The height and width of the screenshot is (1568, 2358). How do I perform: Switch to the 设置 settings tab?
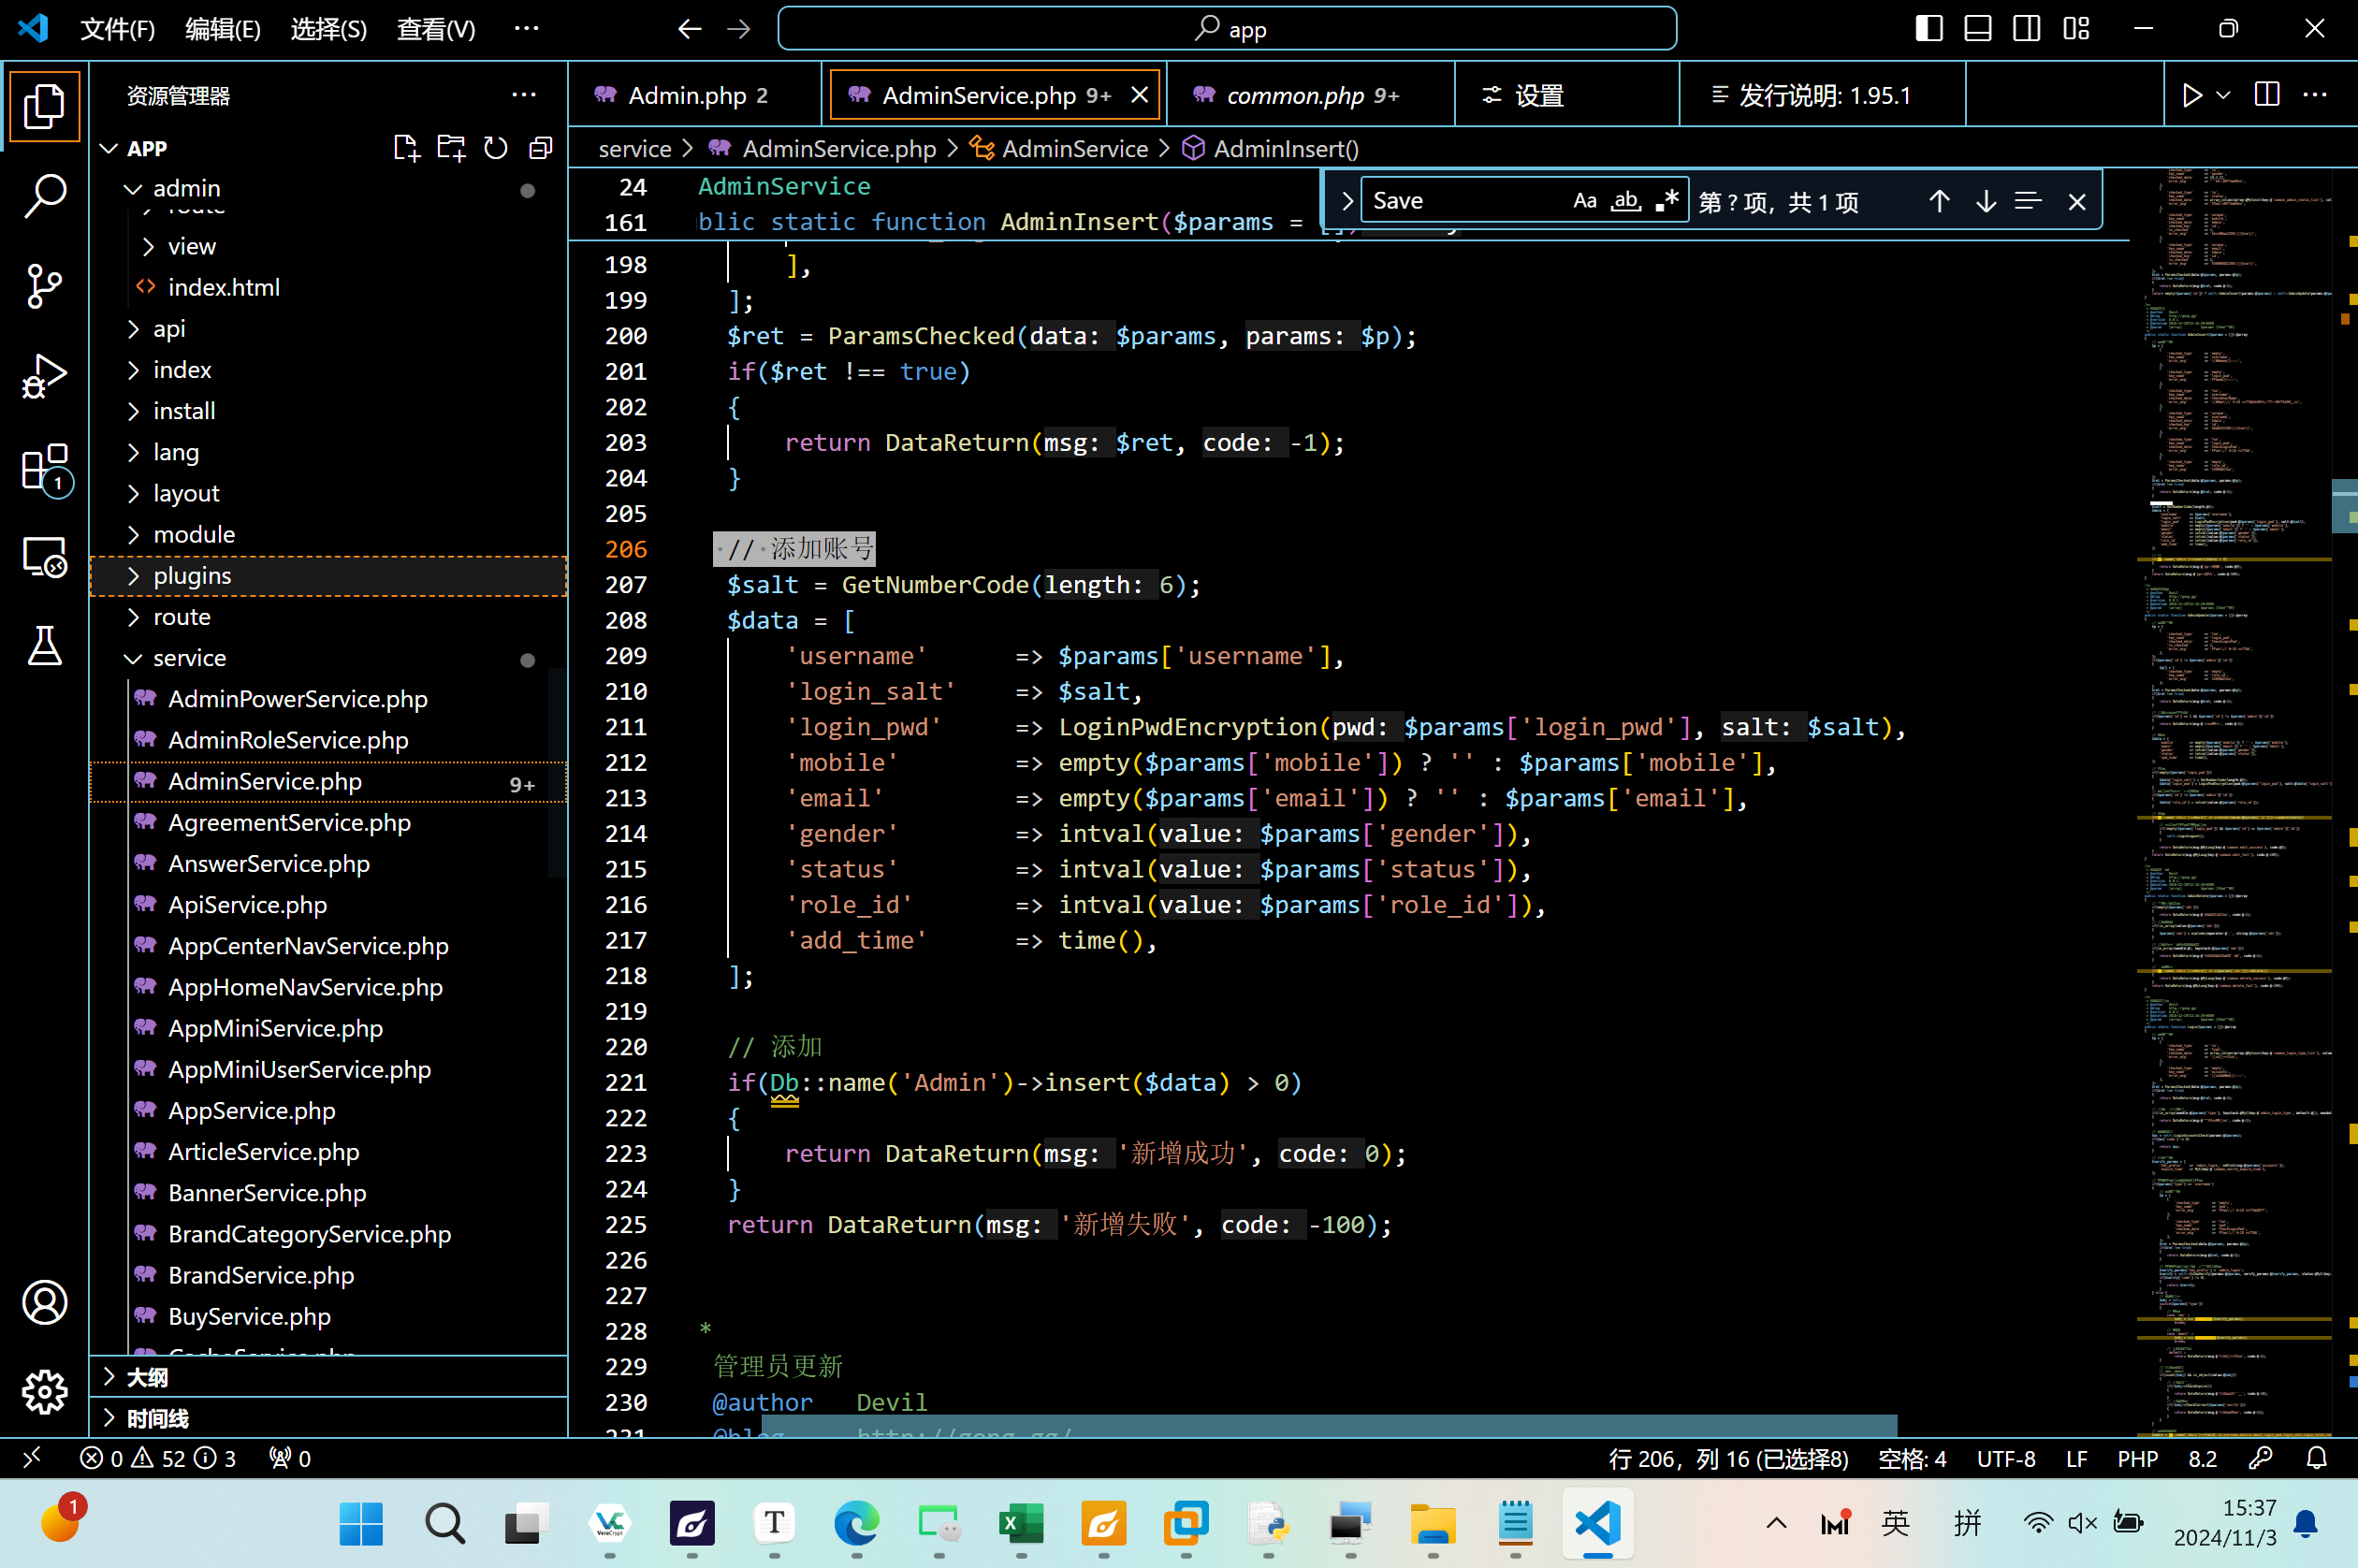[x=1567, y=95]
